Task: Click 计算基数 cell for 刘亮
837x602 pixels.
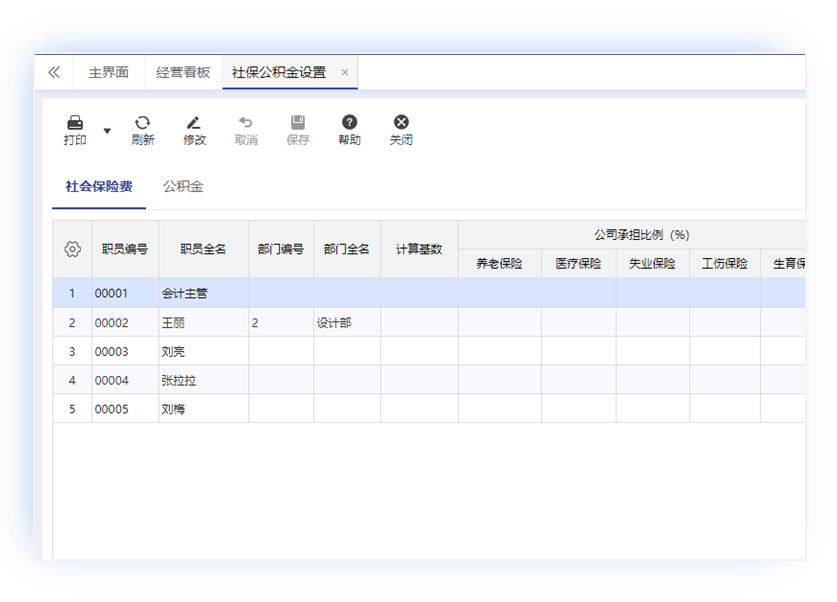Action: [x=419, y=352]
